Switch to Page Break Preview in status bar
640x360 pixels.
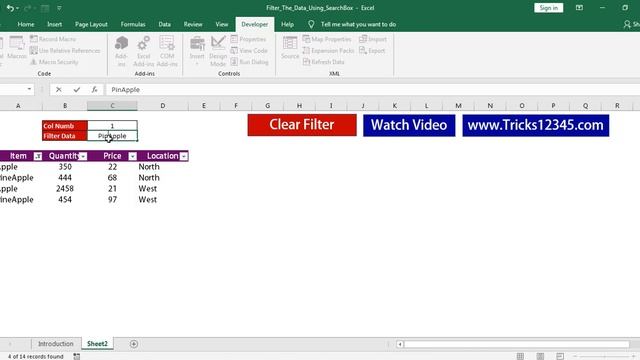pos(560,356)
